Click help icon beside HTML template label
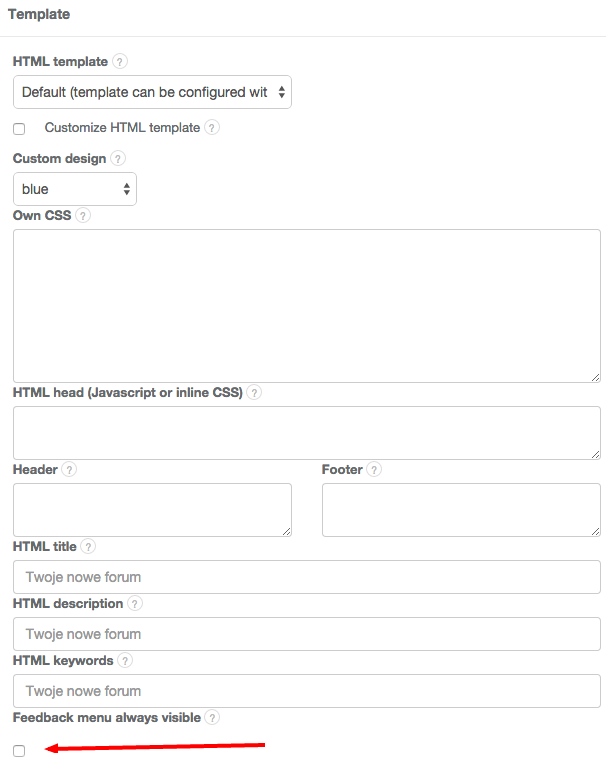 (x=120, y=62)
